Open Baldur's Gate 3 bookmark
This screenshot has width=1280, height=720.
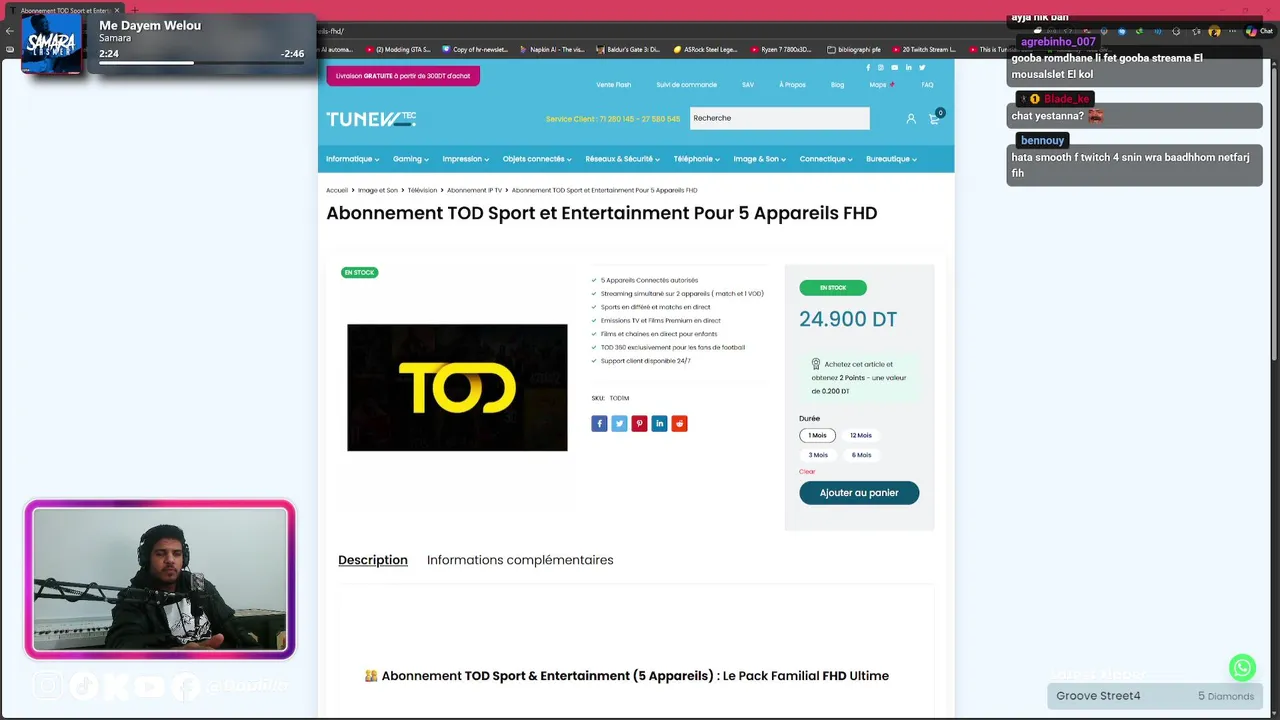click(628, 49)
